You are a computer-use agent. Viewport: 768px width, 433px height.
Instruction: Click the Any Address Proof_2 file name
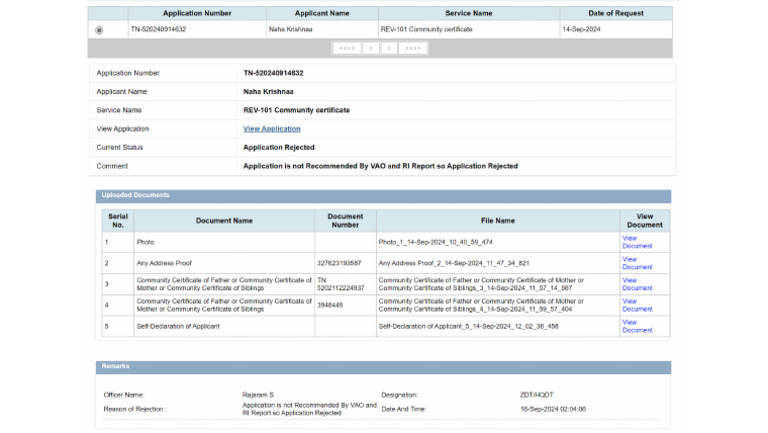[x=454, y=263]
